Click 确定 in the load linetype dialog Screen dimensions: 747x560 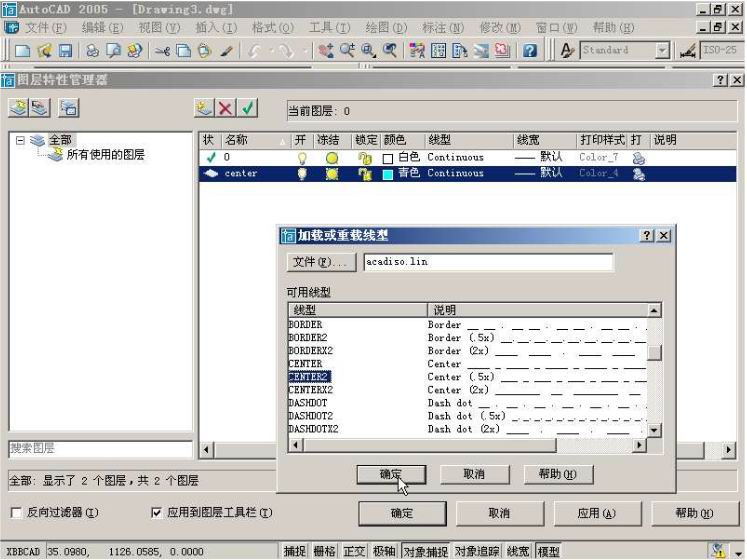[x=391, y=475]
